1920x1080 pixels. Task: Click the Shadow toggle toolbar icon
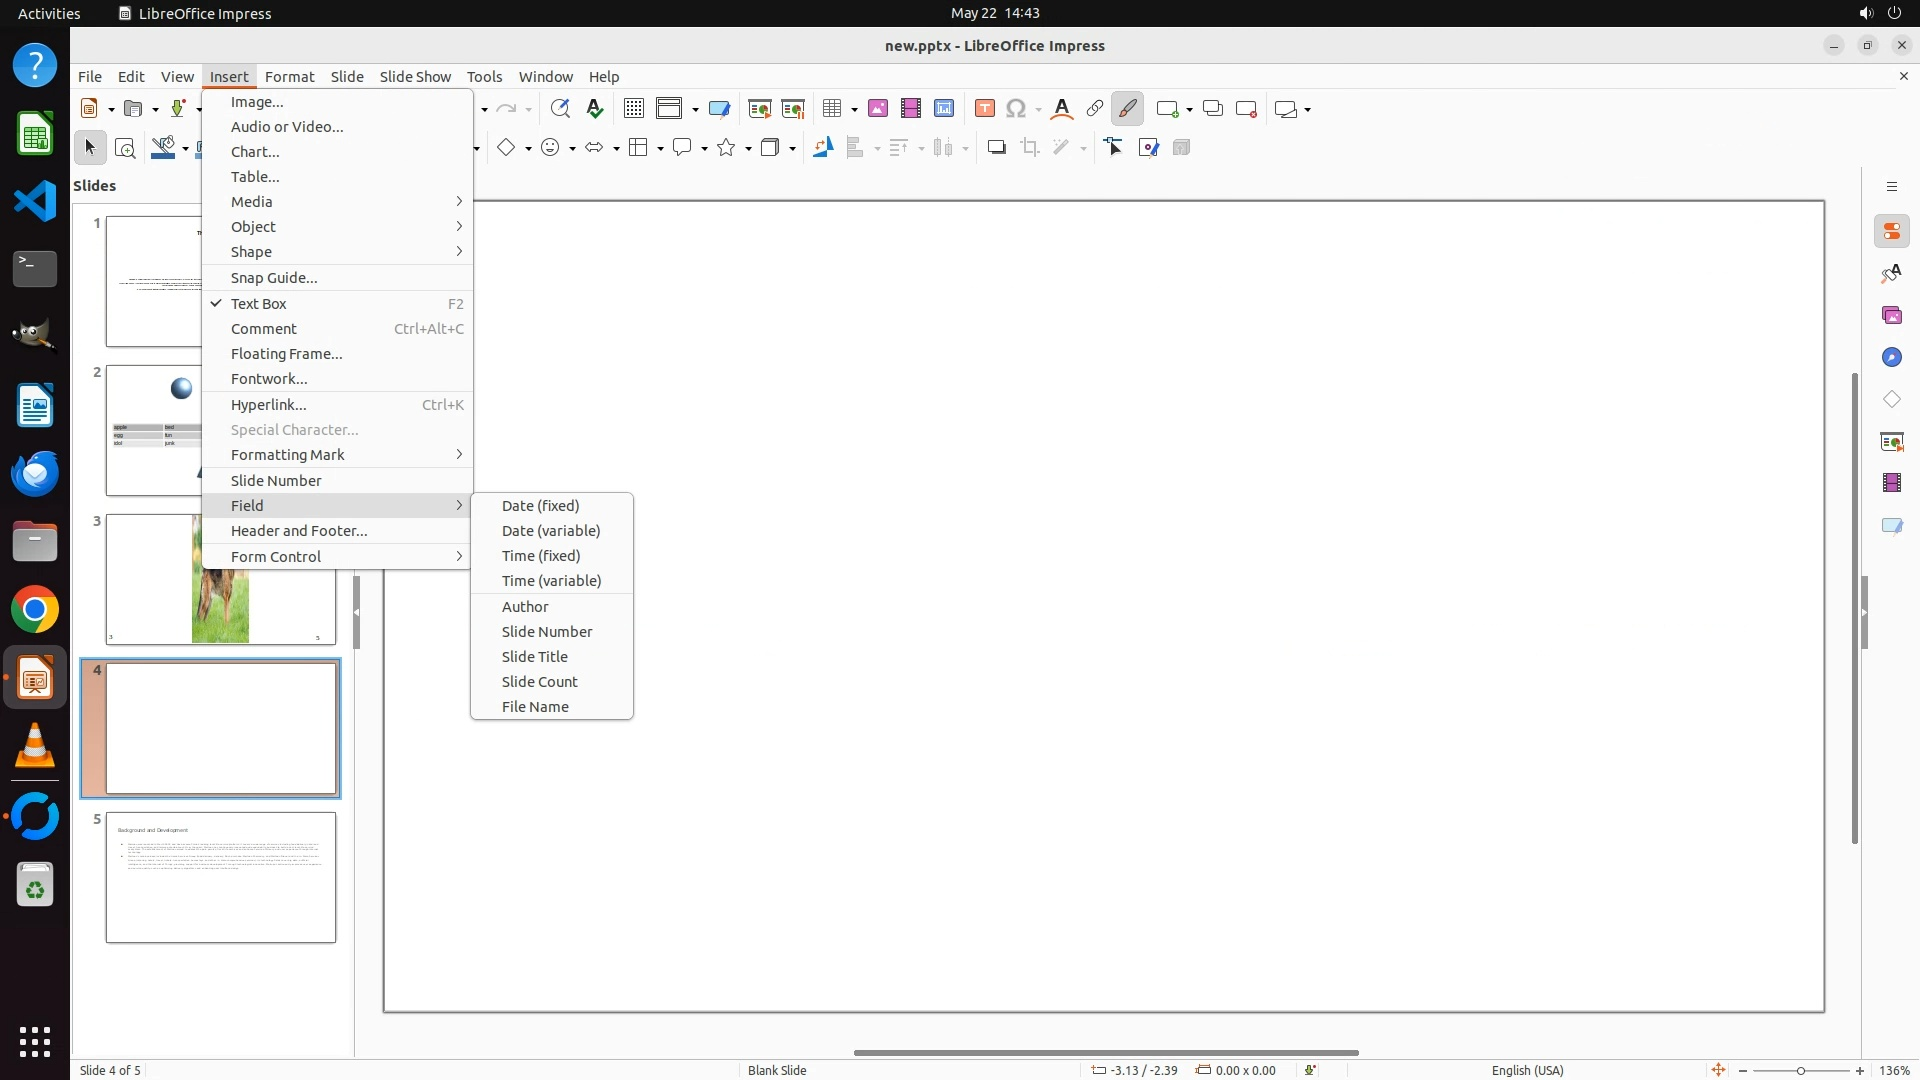(996, 148)
